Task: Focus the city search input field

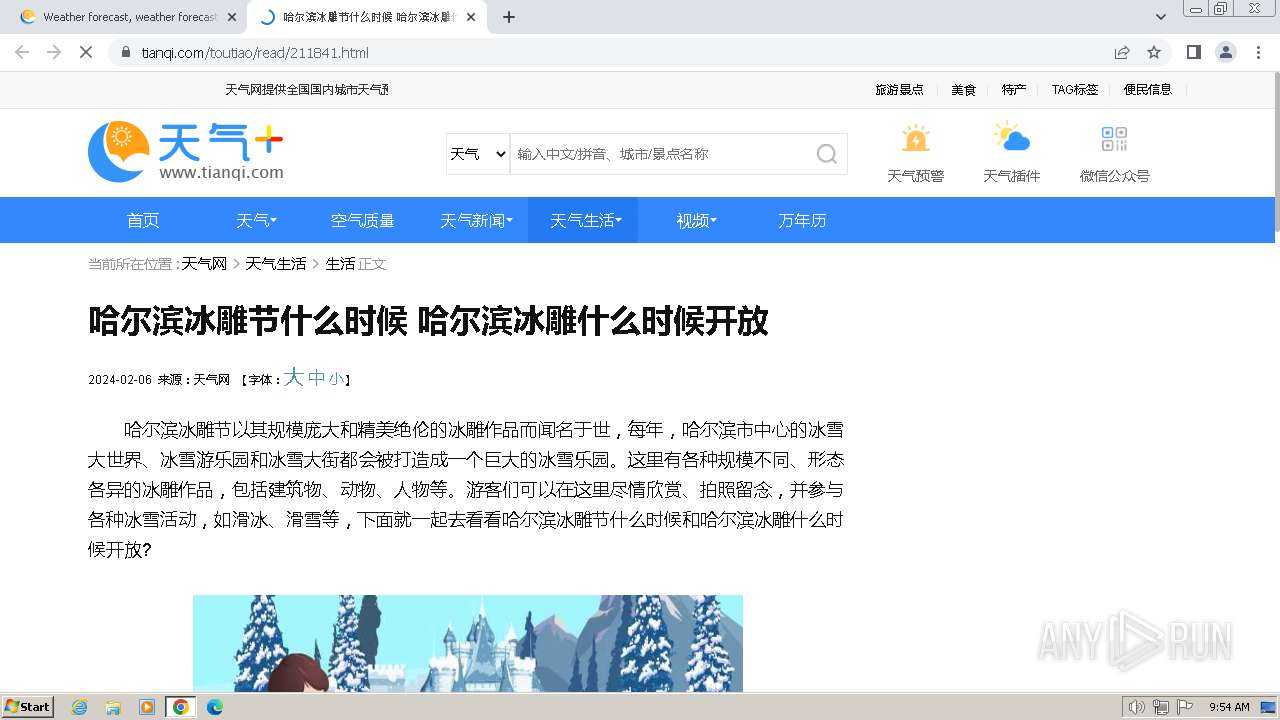Action: coord(661,154)
